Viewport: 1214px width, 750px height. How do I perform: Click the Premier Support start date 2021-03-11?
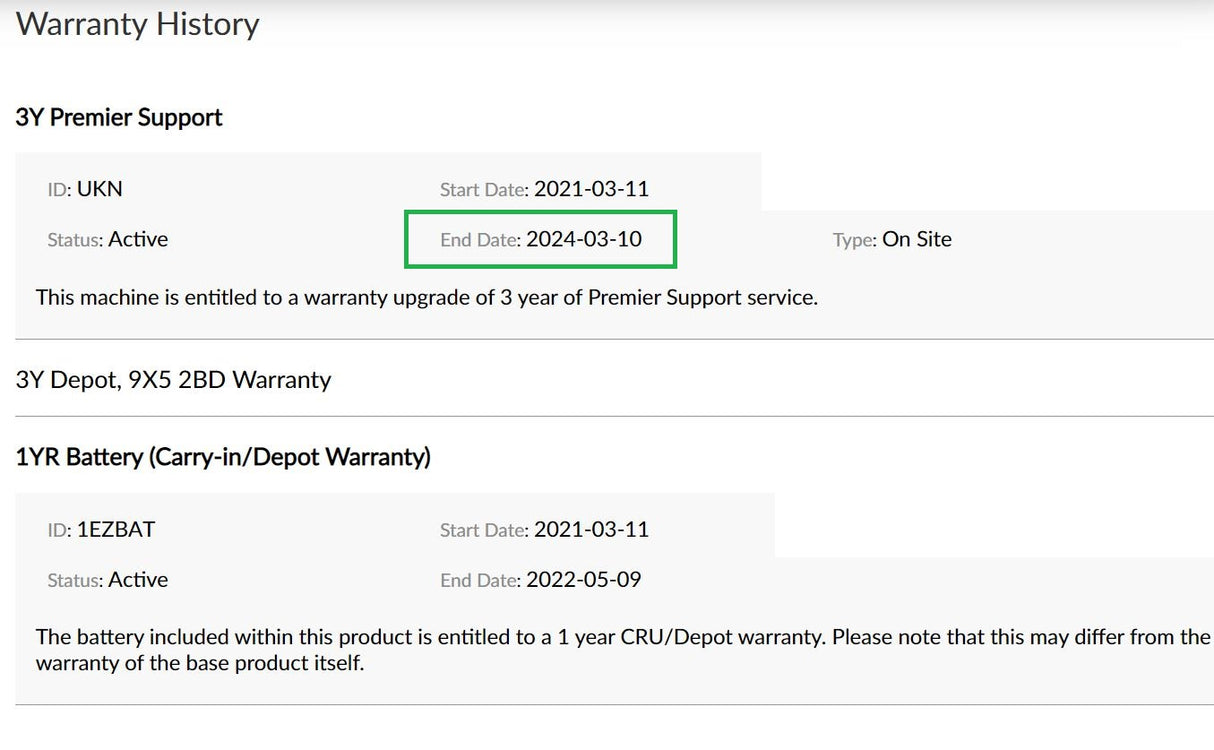pyautogui.click(x=591, y=189)
